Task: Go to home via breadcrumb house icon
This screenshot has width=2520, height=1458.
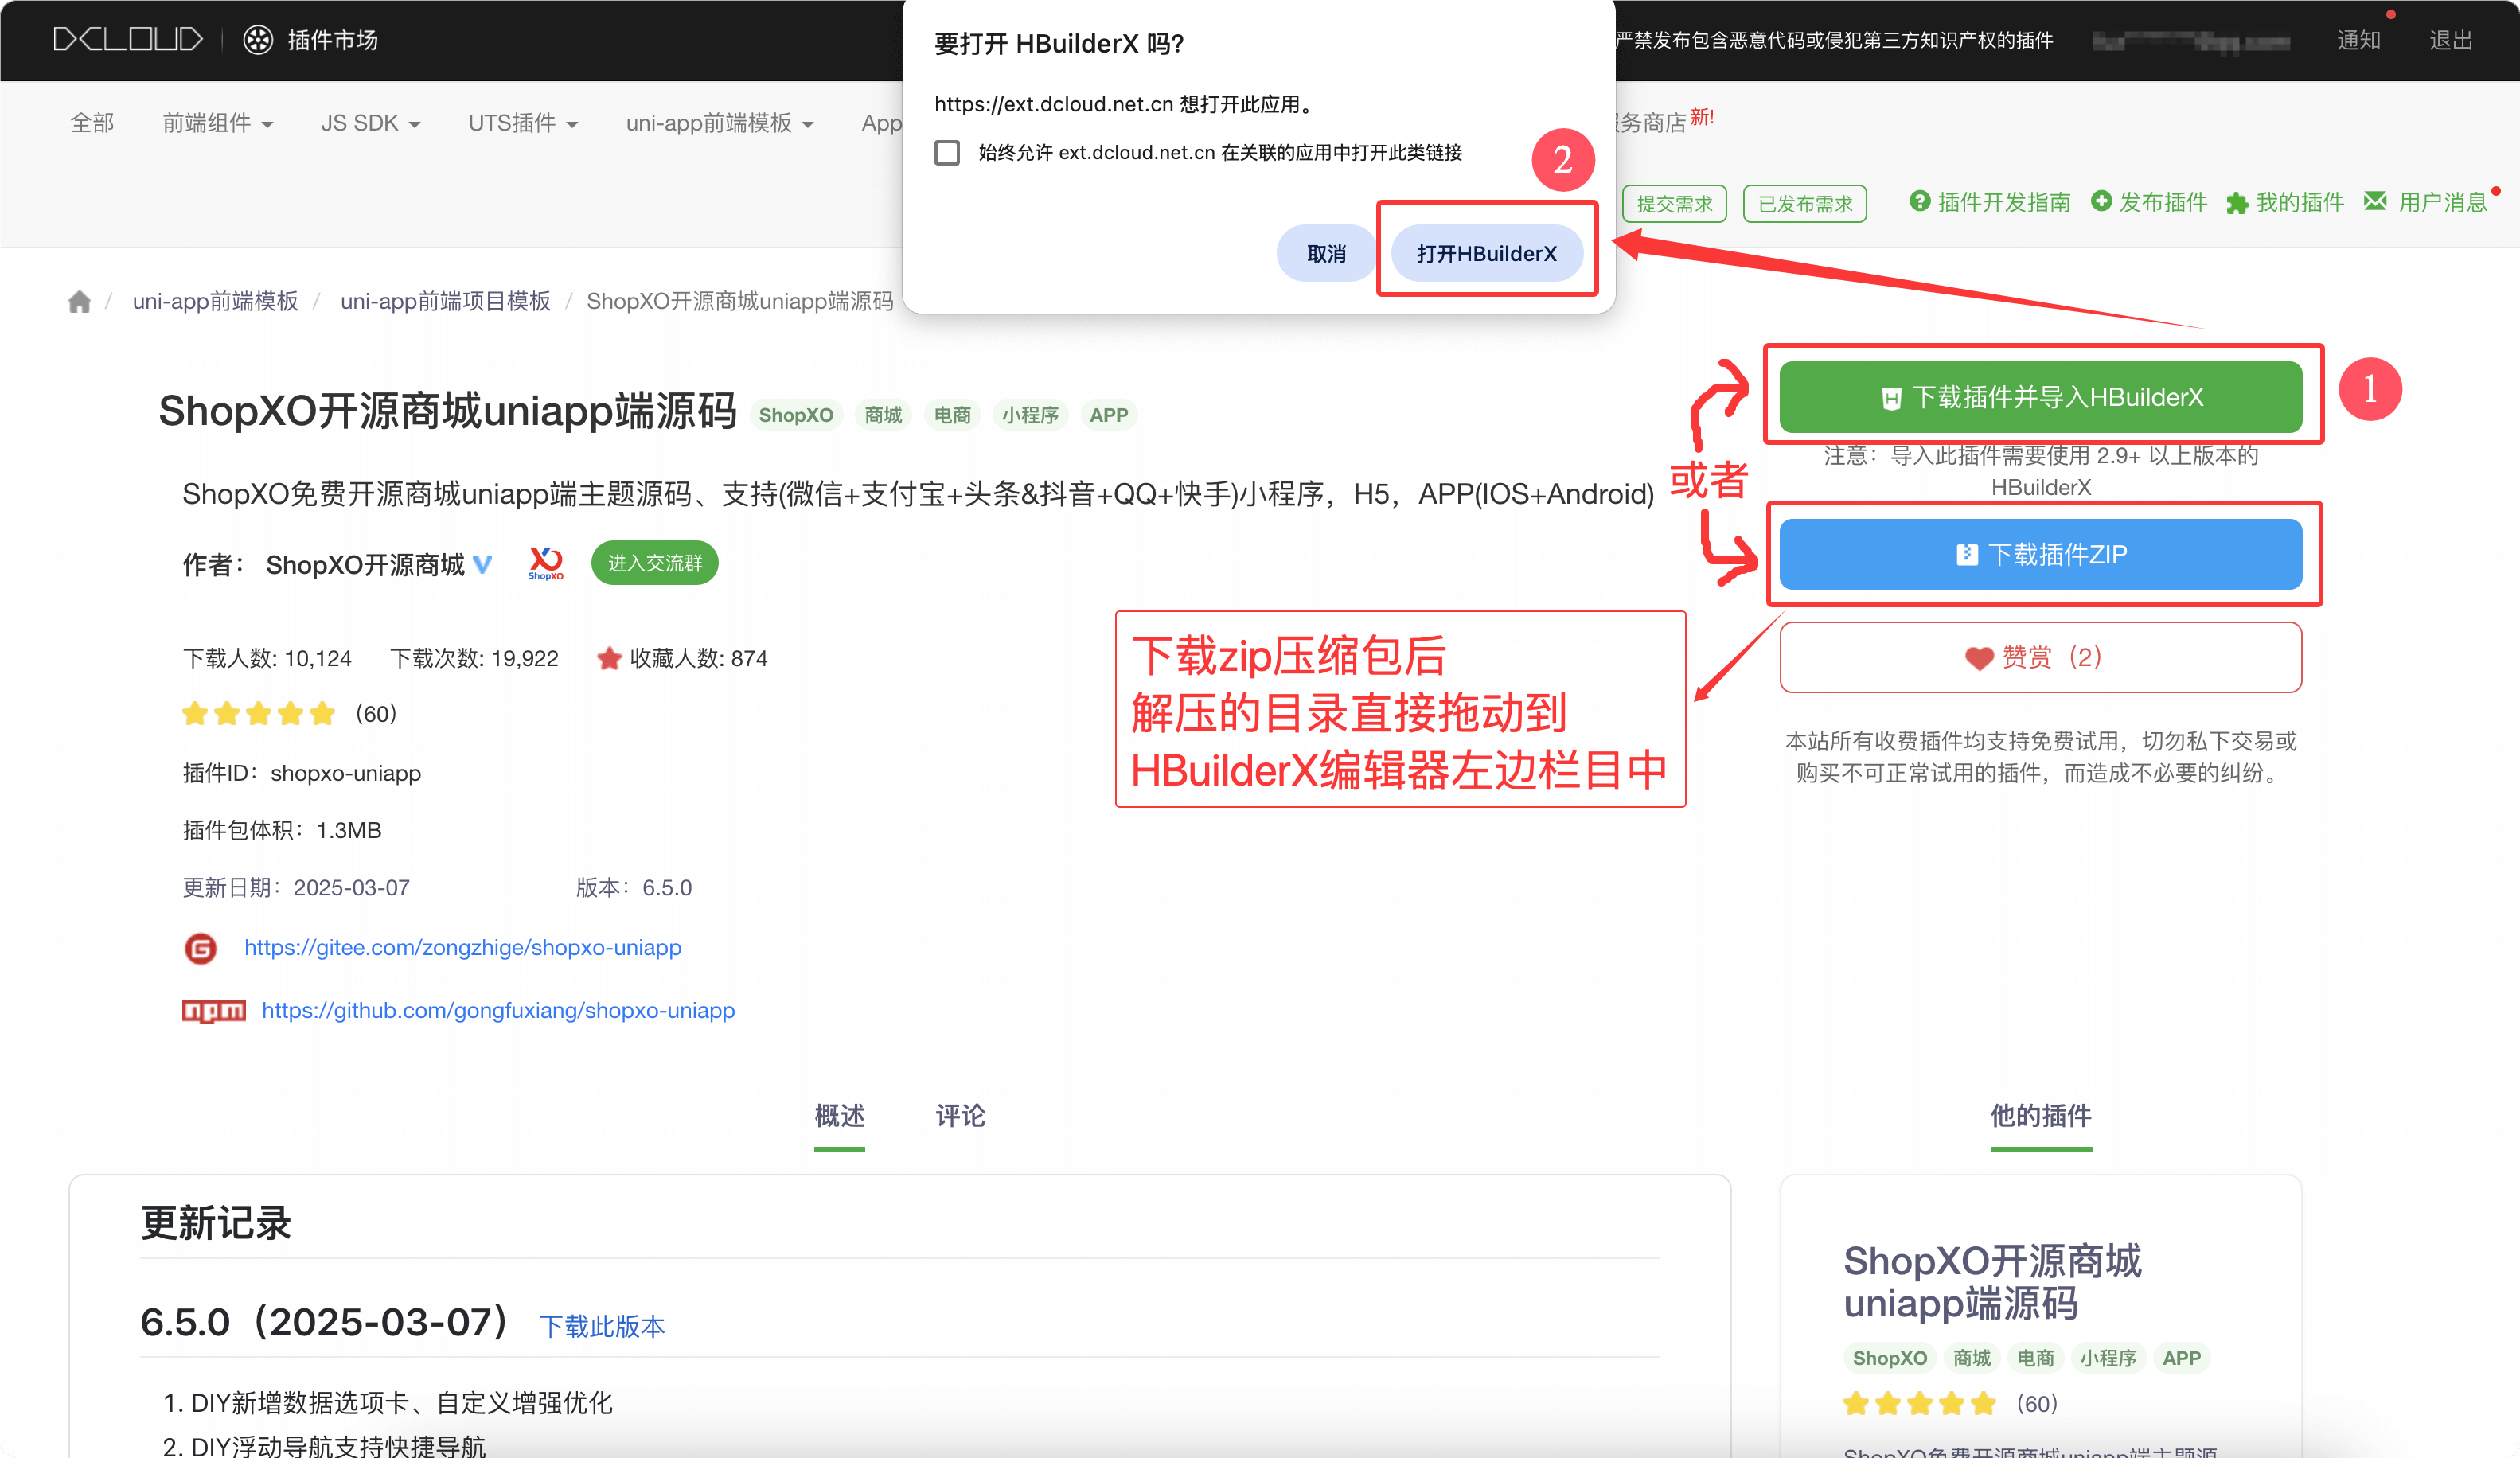Action: pyautogui.click(x=79, y=301)
